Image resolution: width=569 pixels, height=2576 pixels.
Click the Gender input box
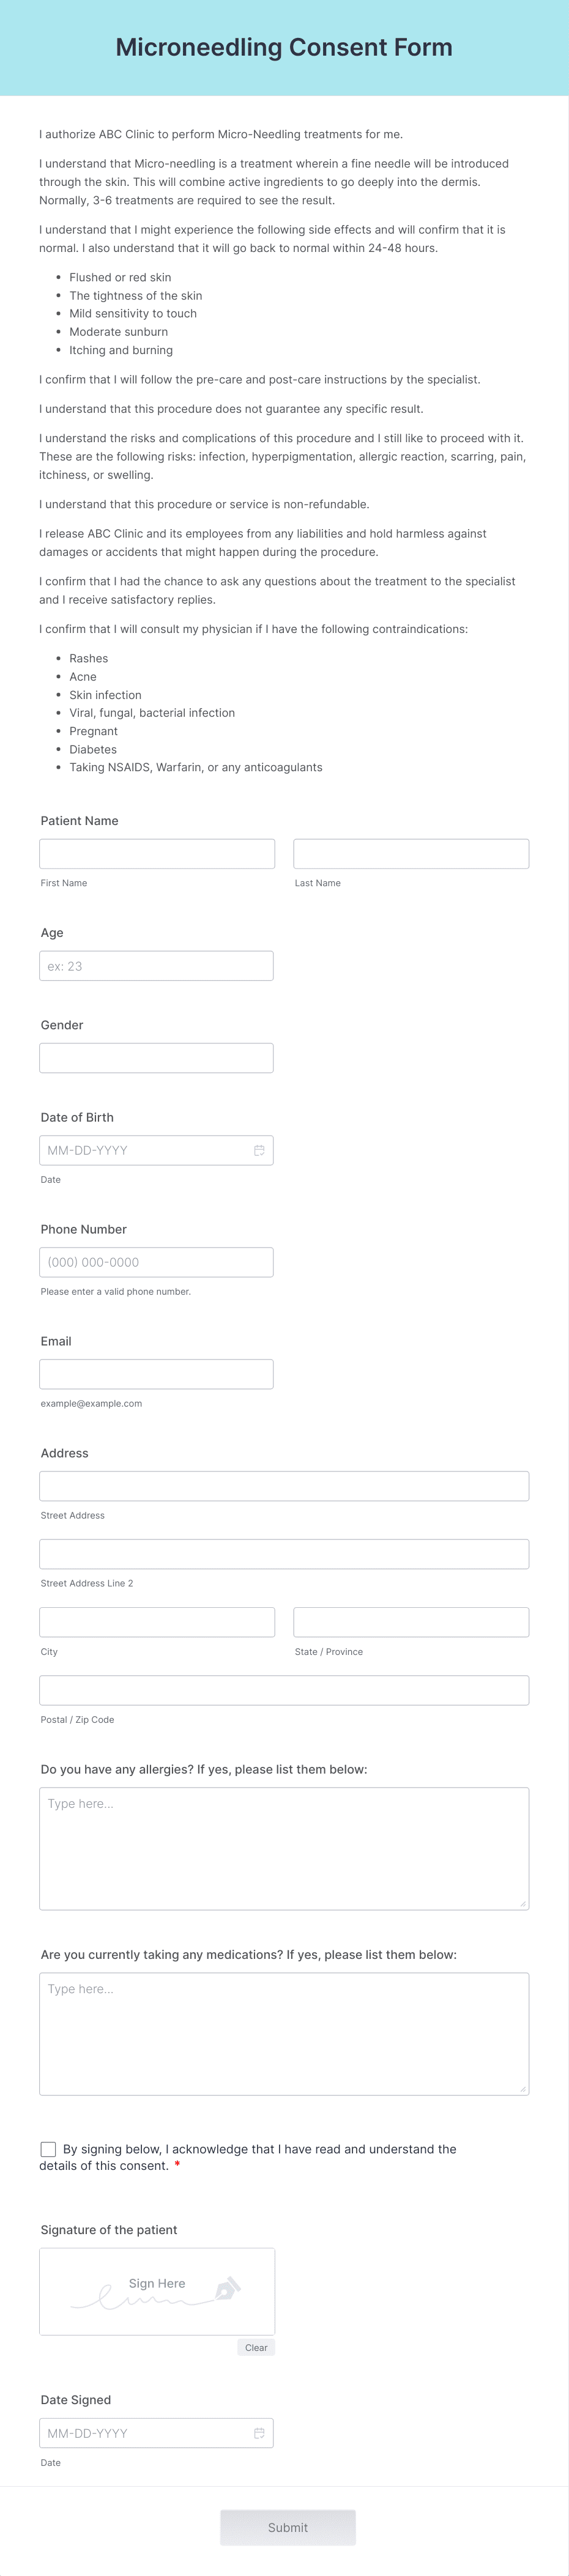coord(156,1057)
